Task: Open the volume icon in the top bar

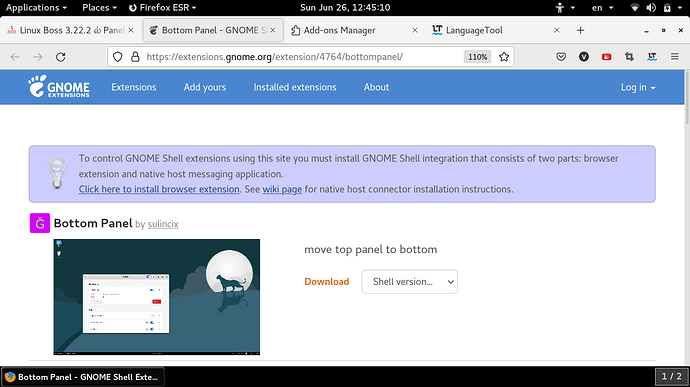Action: pyautogui.click(x=651, y=7)
